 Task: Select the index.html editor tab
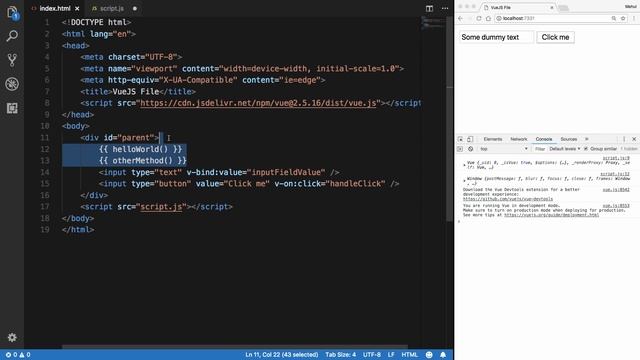(55, 8)
